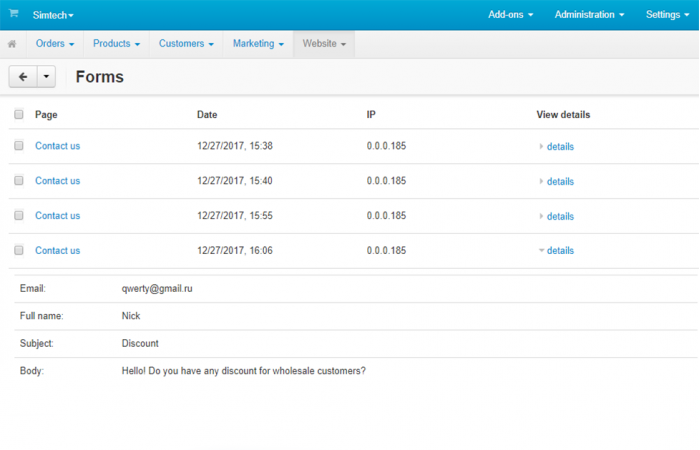Click the subject value Discount

(x=140, y=343)
